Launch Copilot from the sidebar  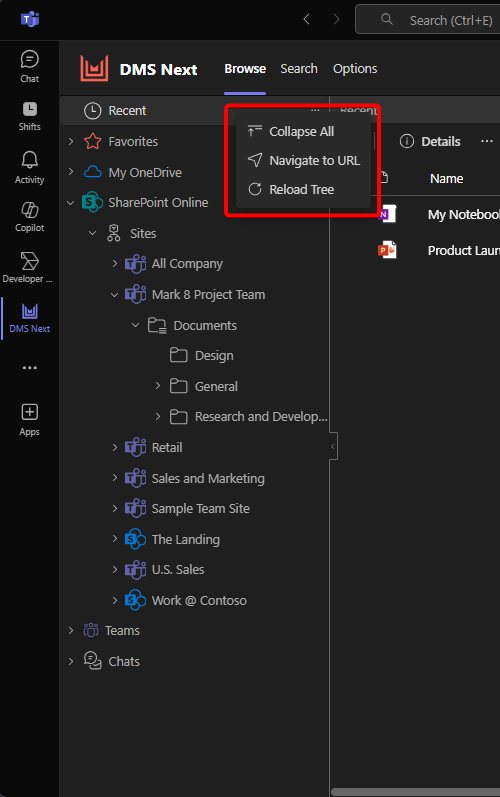[29, 217]
